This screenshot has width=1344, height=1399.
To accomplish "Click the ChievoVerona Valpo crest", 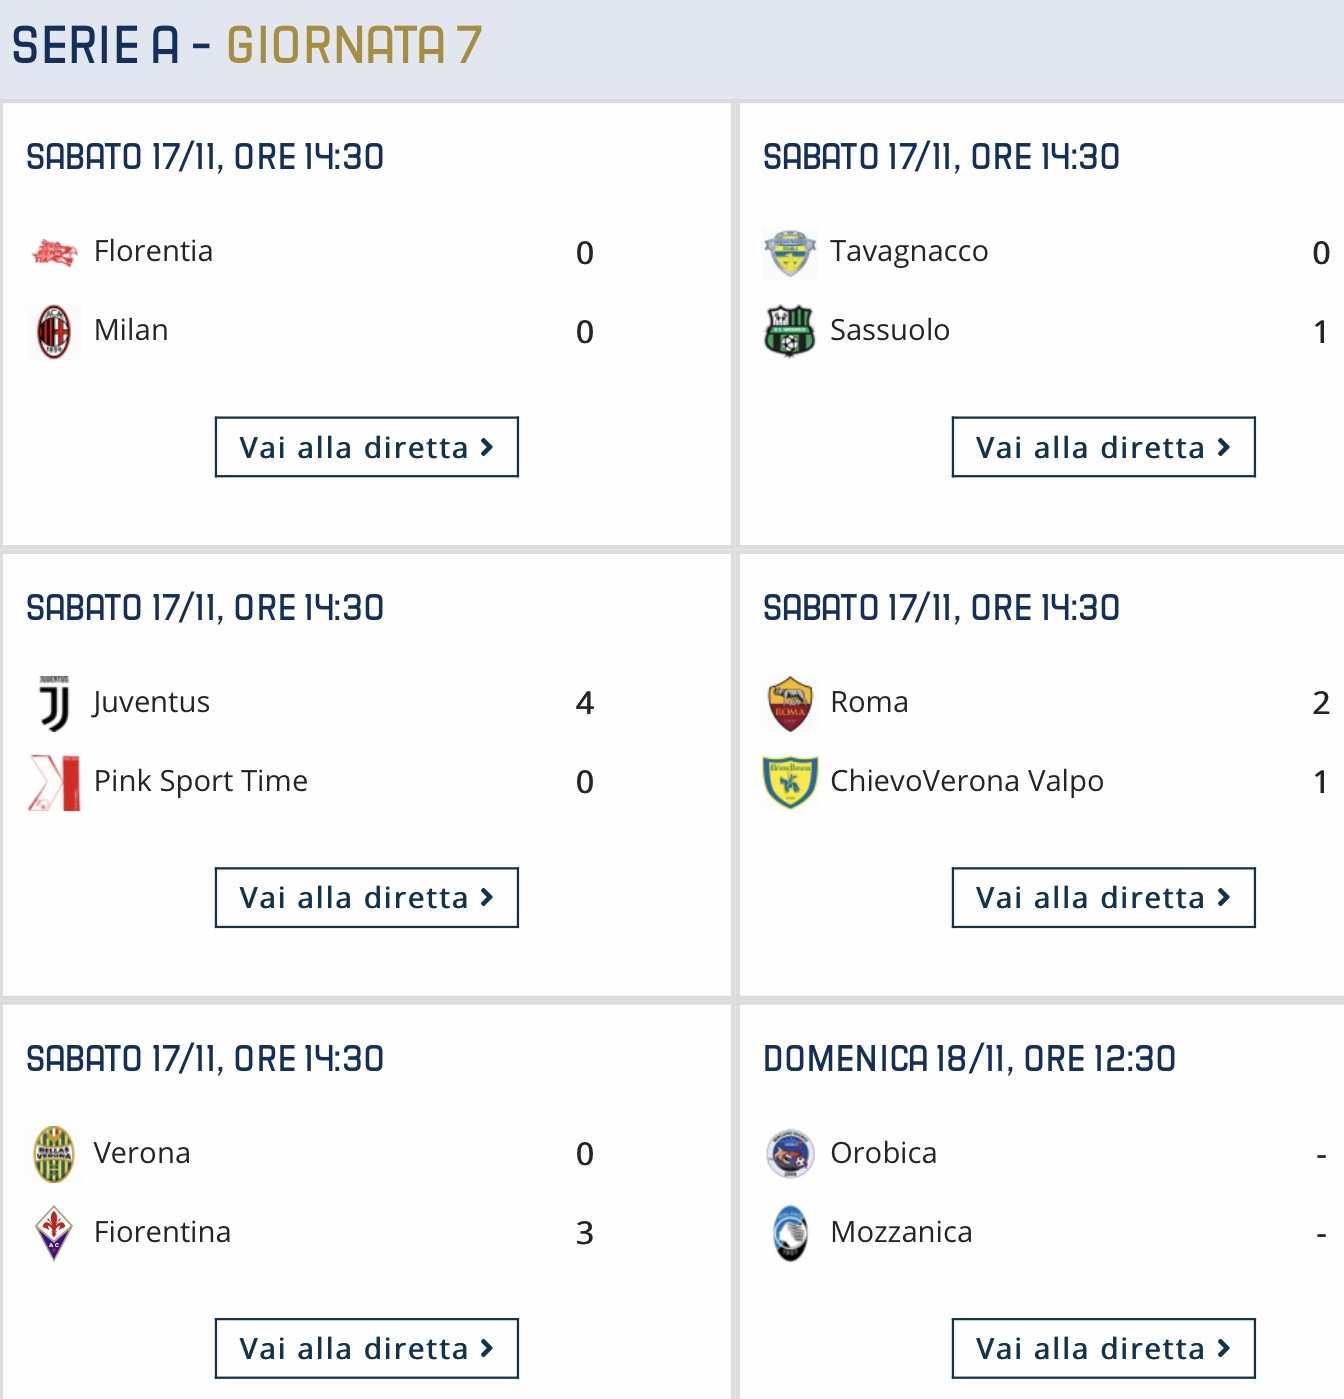I will click(x=790, y=782).
